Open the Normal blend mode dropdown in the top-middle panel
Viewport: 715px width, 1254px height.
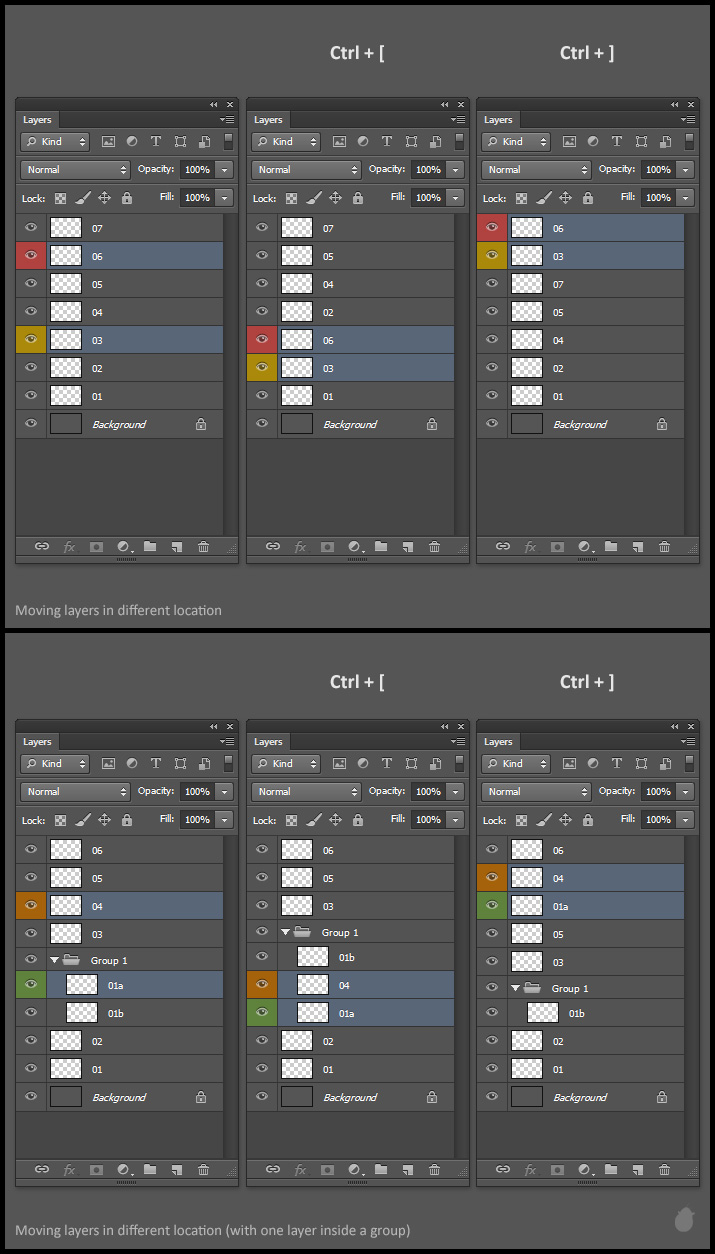pyautogui.click(x=305, y=170)
